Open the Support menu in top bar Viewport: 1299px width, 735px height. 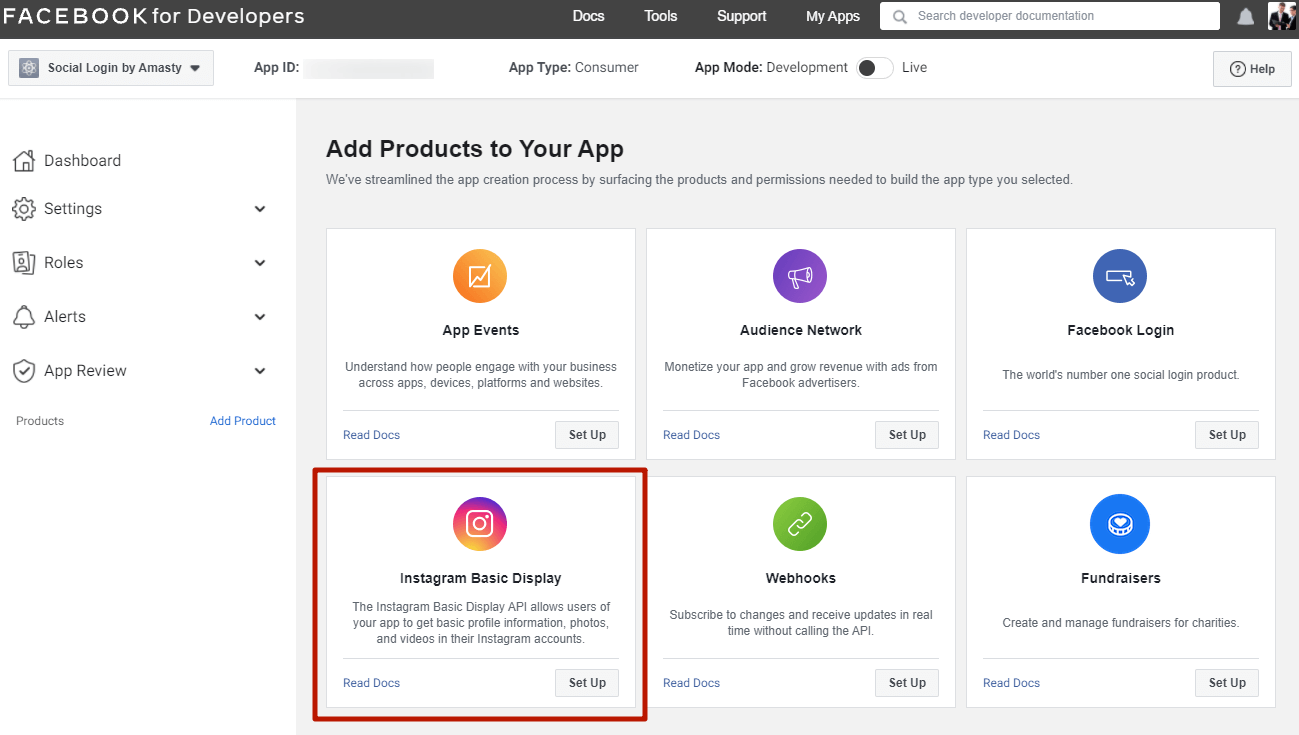tap(741, 16)
